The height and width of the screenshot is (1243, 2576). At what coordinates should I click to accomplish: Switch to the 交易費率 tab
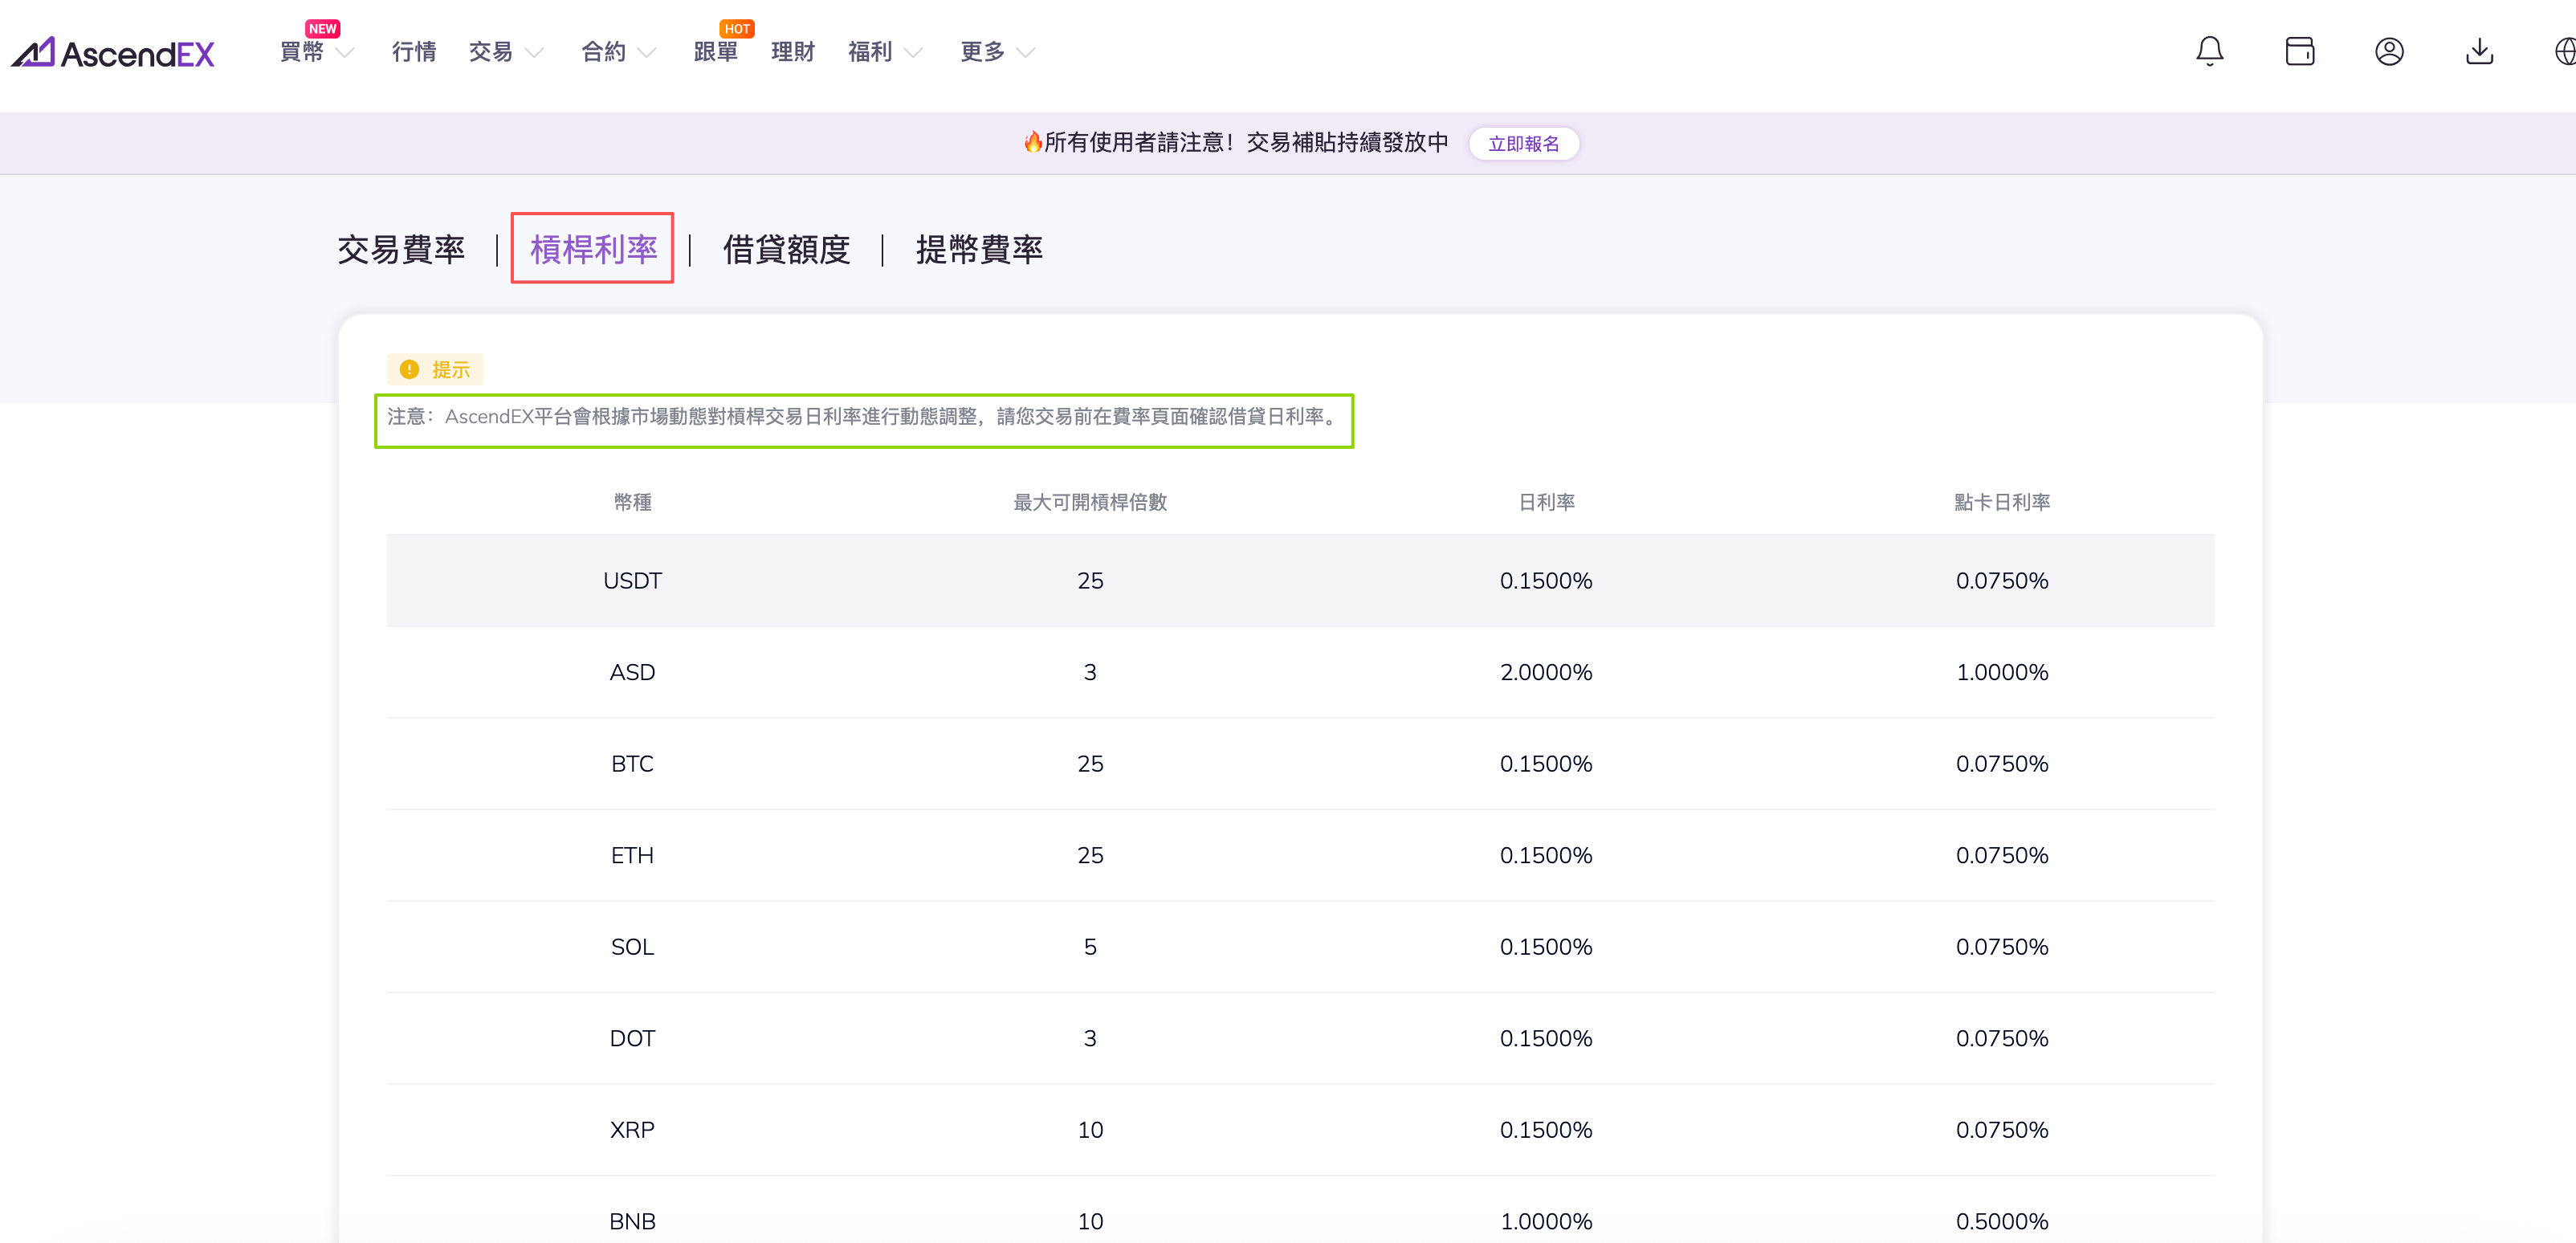click(x=401, y=249)
